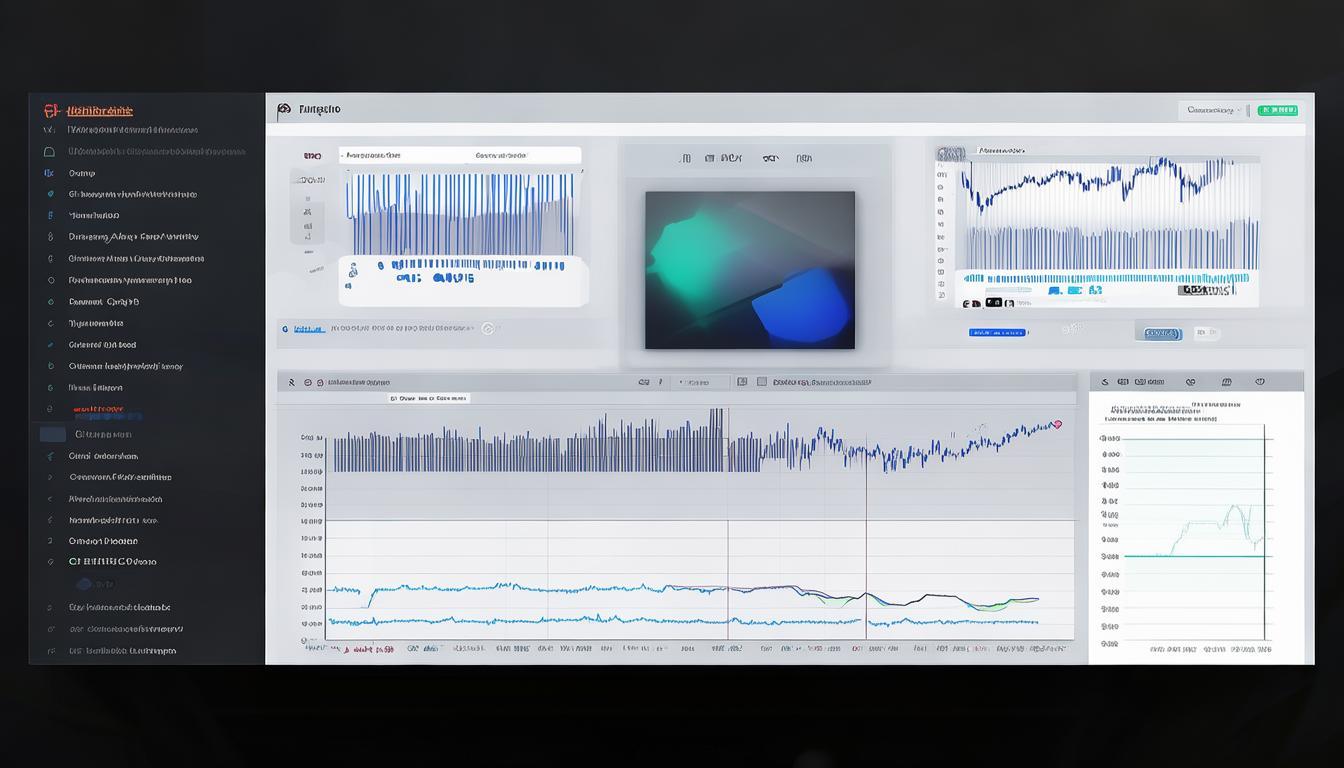Viewport: 1344px width, 768px height.
Task: Open the dropdown beside the green button
Action: 1212,110
